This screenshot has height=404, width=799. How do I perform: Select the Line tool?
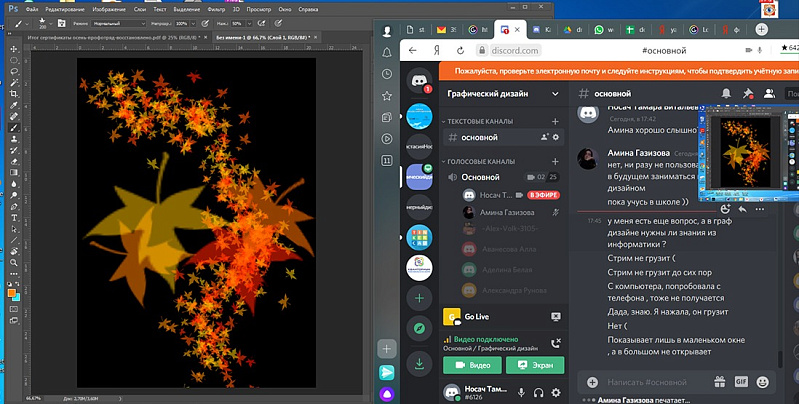pyautogui.click(x=14, y=240)
